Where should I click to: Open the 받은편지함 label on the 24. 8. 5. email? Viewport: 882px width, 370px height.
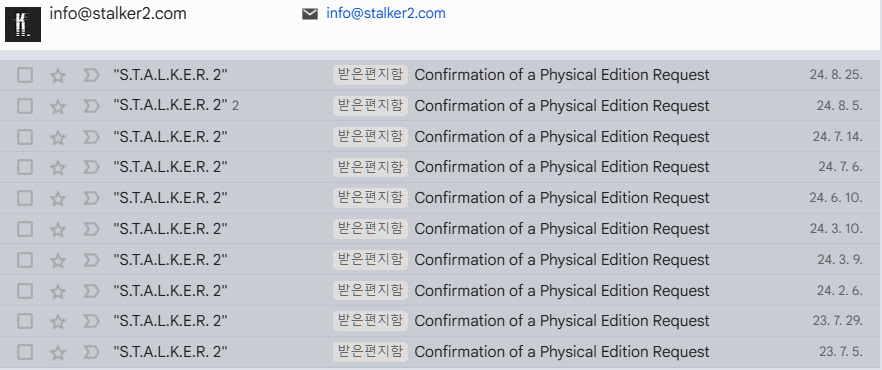tap(370, 106)
